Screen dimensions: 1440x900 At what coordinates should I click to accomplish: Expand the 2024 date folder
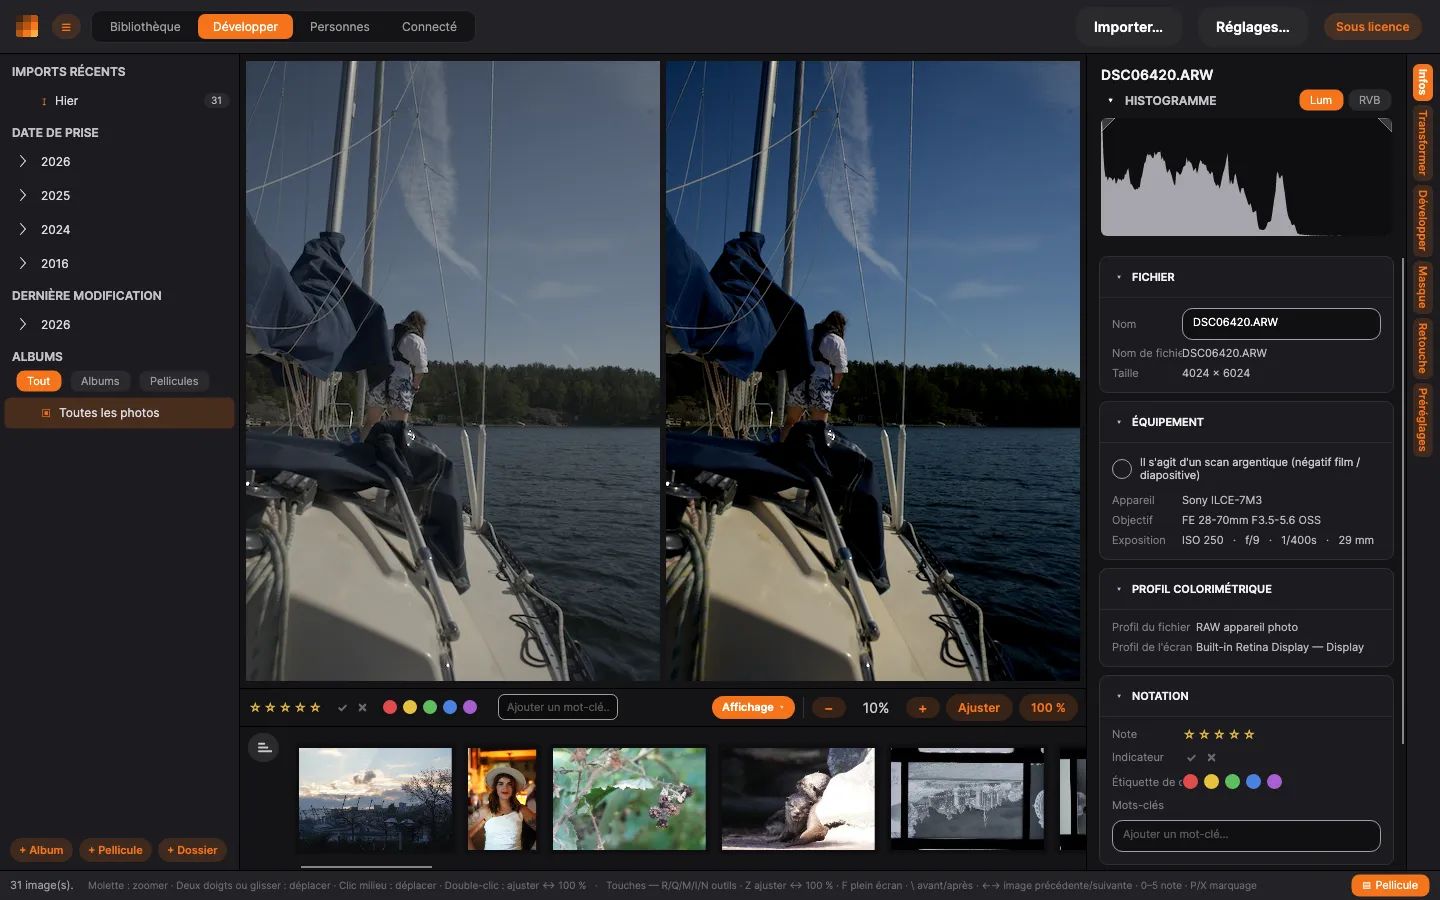[x=23, y=230]
